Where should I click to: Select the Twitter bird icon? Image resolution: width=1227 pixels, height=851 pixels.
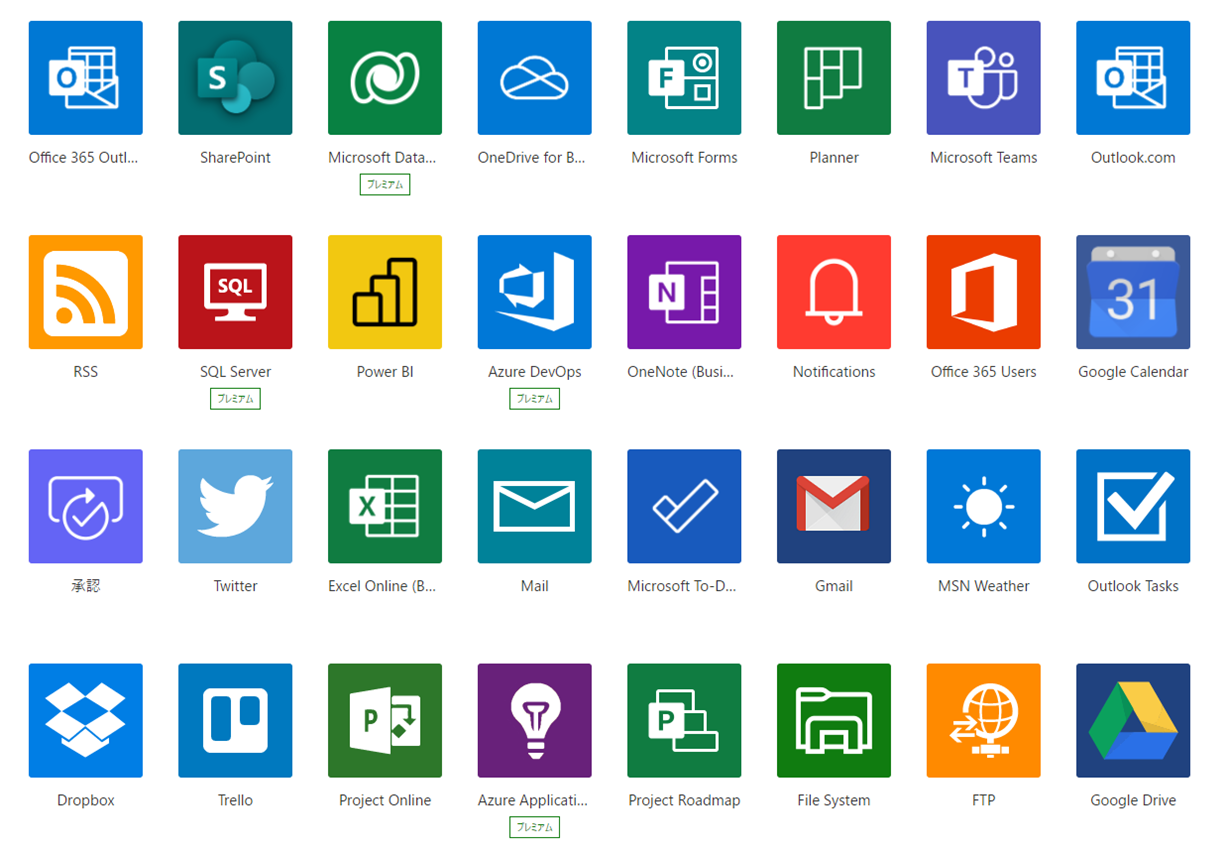[x=235, y=506]
